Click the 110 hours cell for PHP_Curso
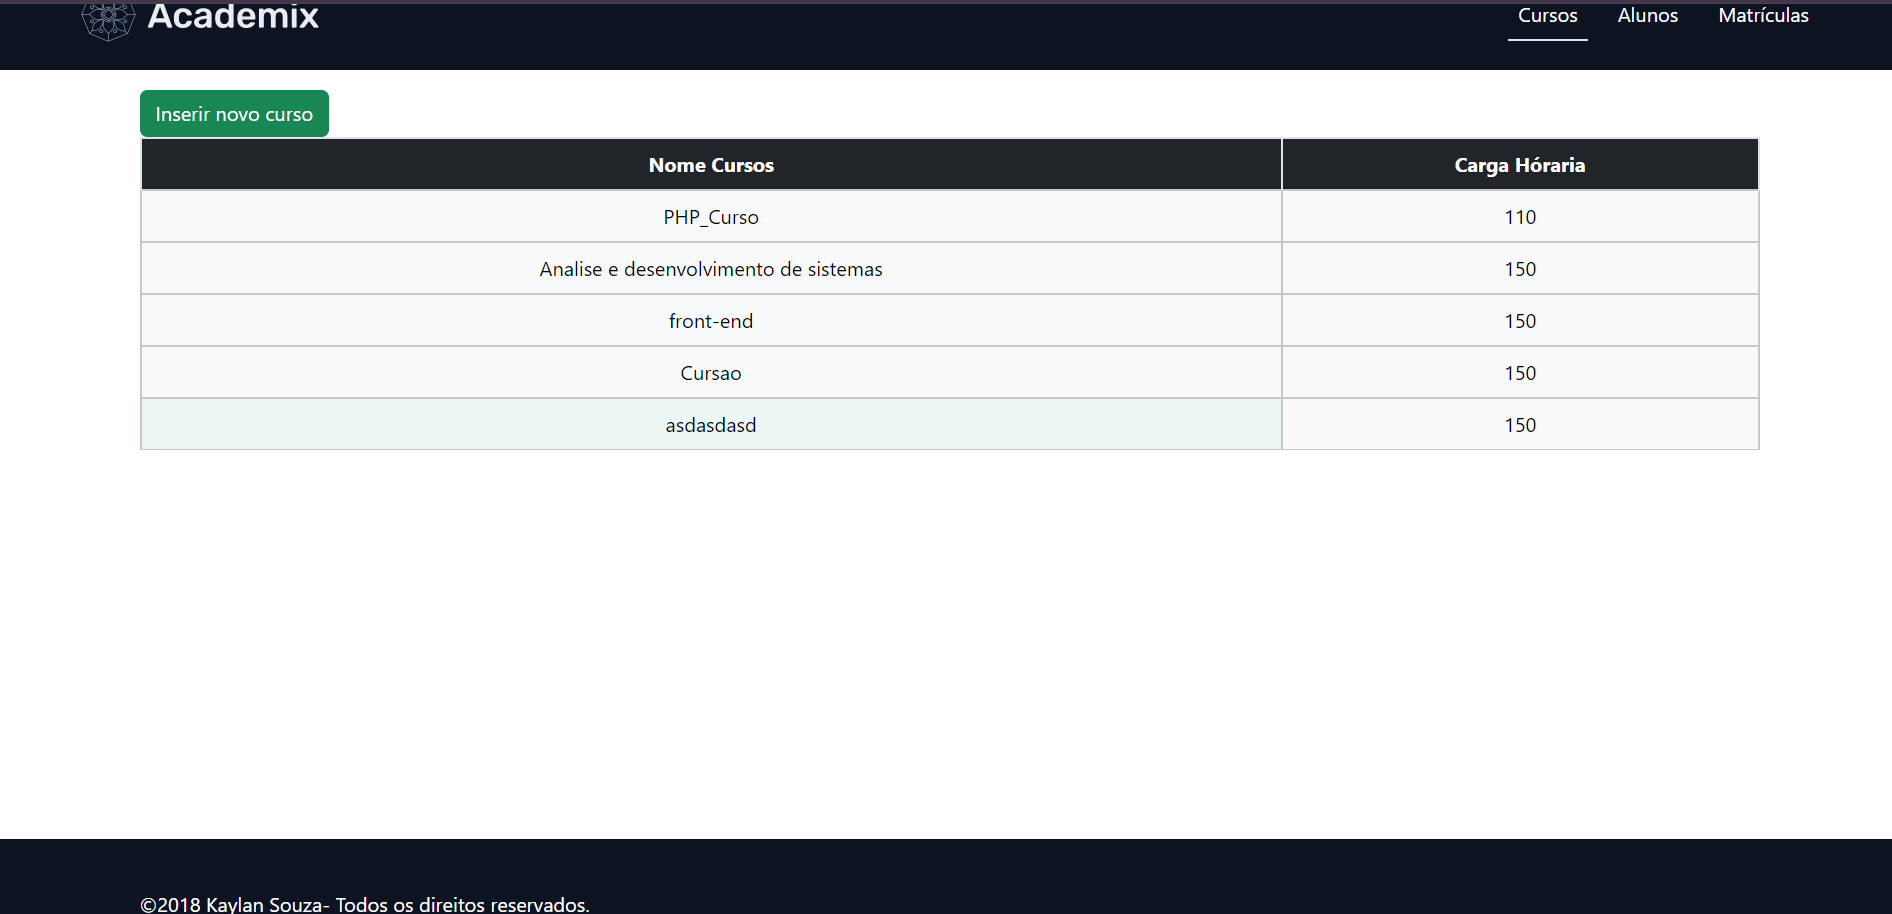The image size is (1892, 914). (x=1520, y=217)
